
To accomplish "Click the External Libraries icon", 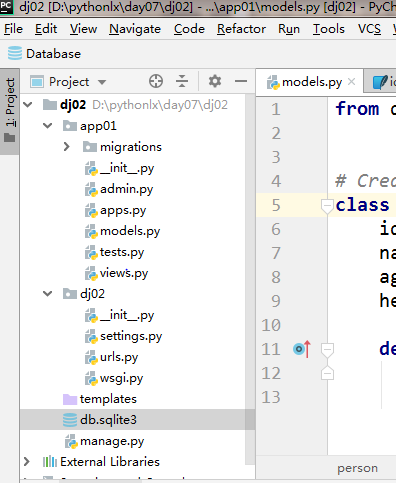I will click(x=50, y=462).
